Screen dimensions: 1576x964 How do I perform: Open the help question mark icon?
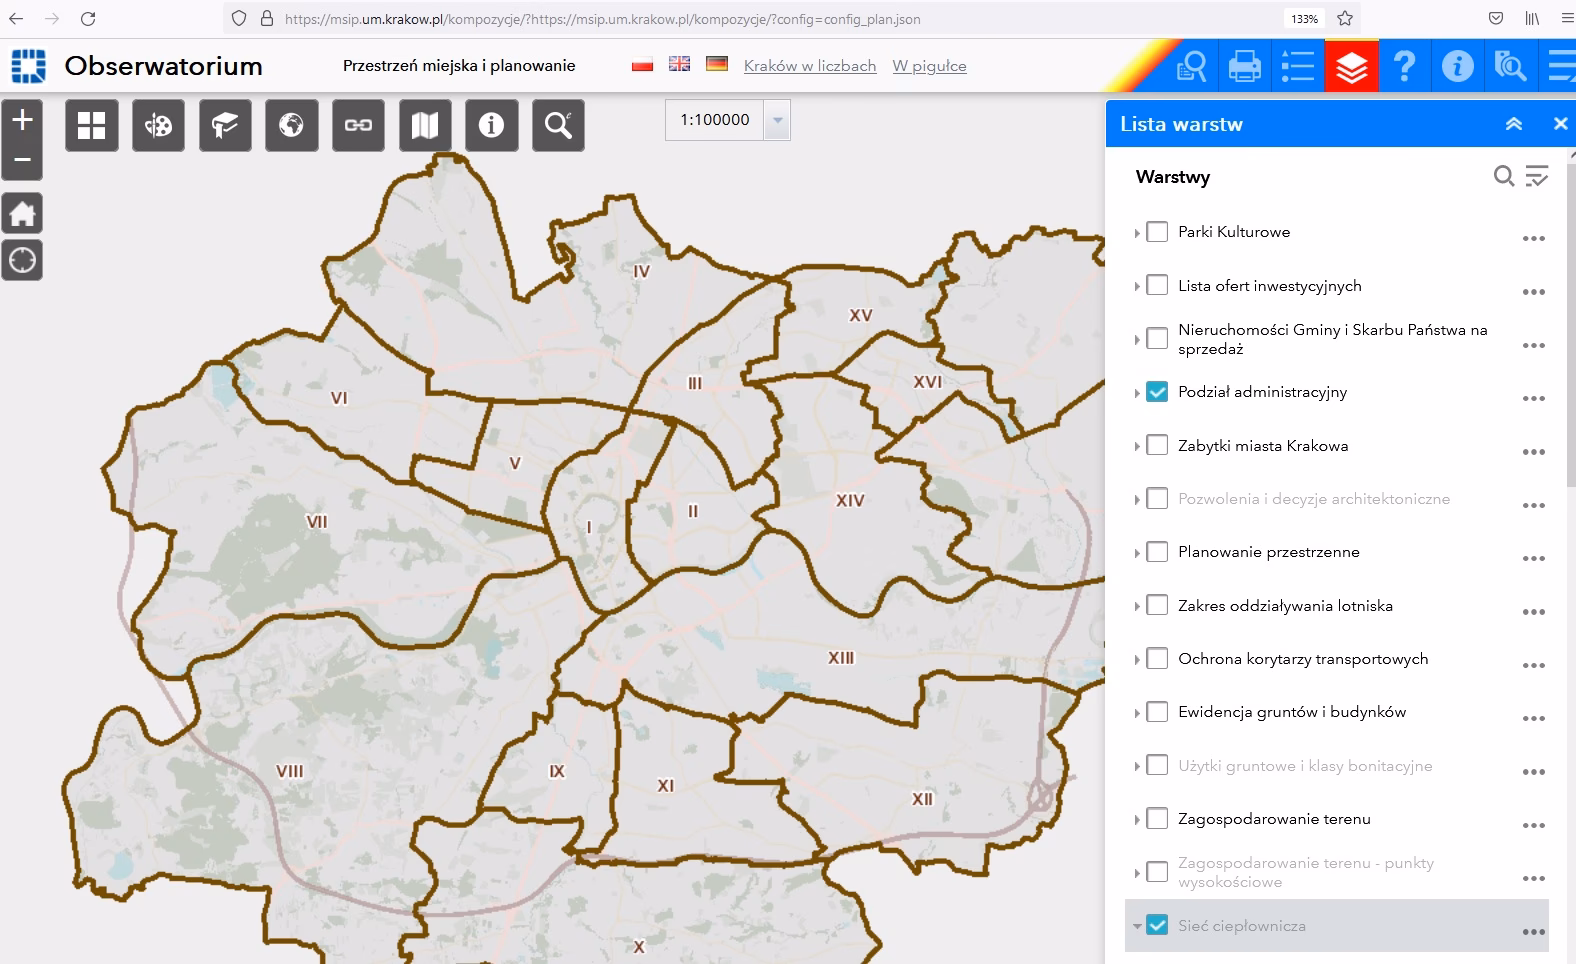point(1404,66)
